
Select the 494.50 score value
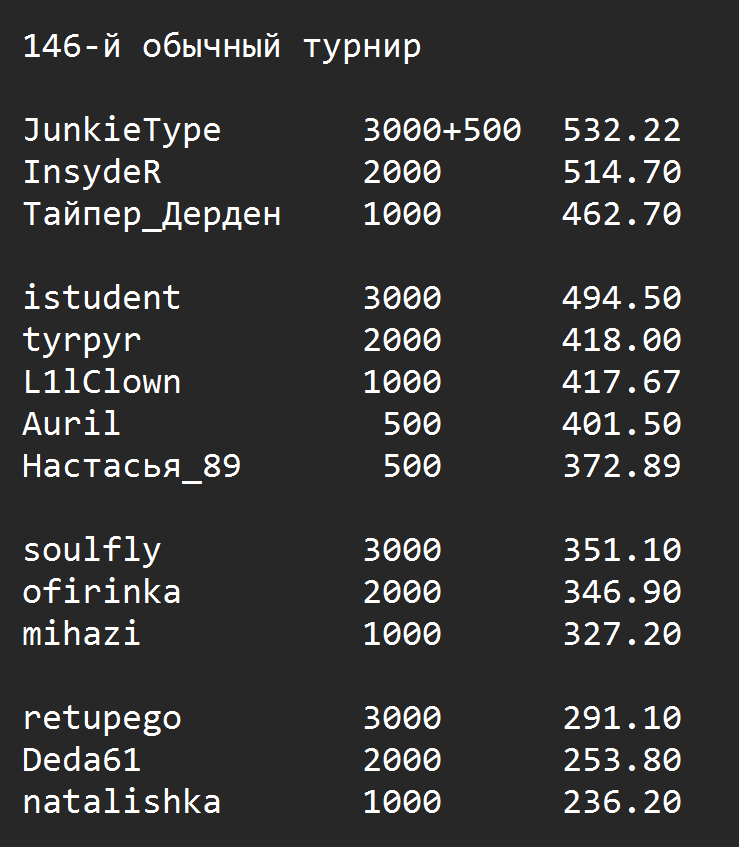pos(621,298)
